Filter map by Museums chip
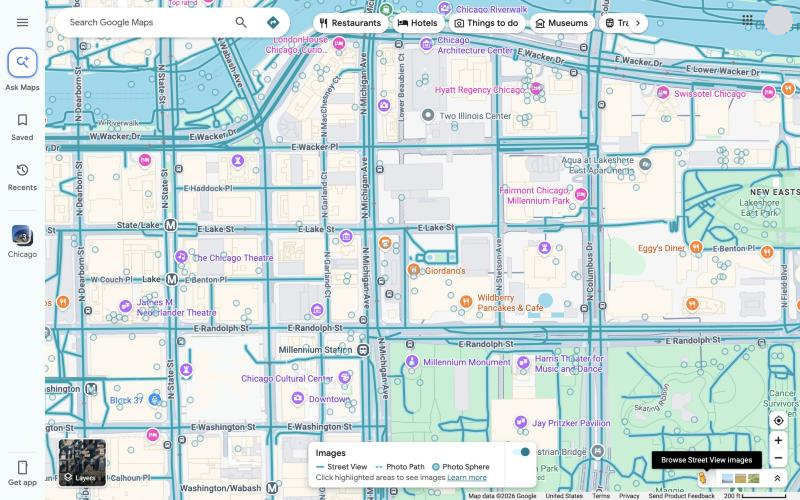Viewport: 800px width, 500px height. point(562,23)
